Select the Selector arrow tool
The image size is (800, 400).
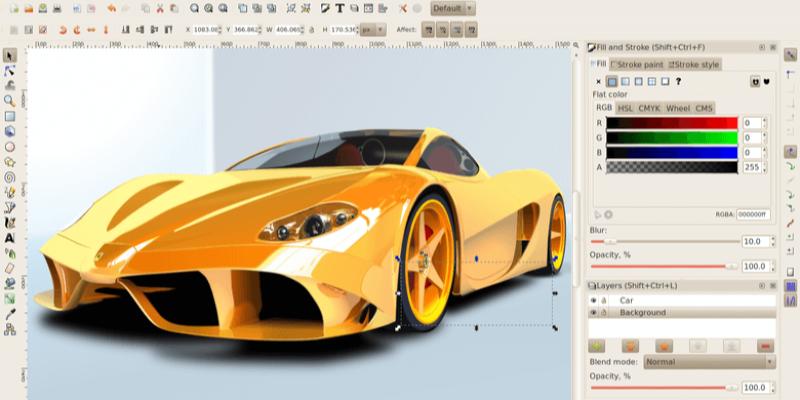[x=9, y=55]
